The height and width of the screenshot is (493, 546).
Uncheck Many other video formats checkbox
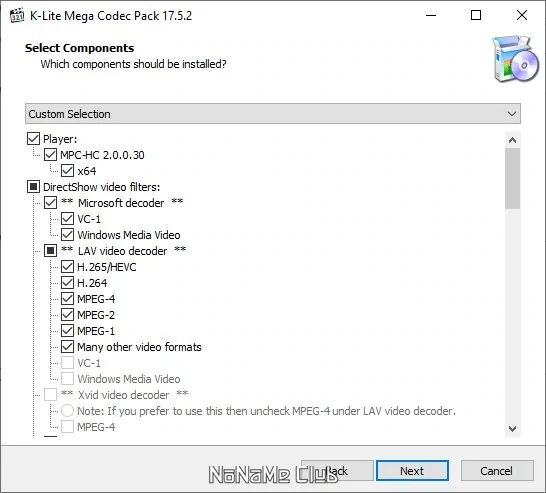[x=67, y=347]
